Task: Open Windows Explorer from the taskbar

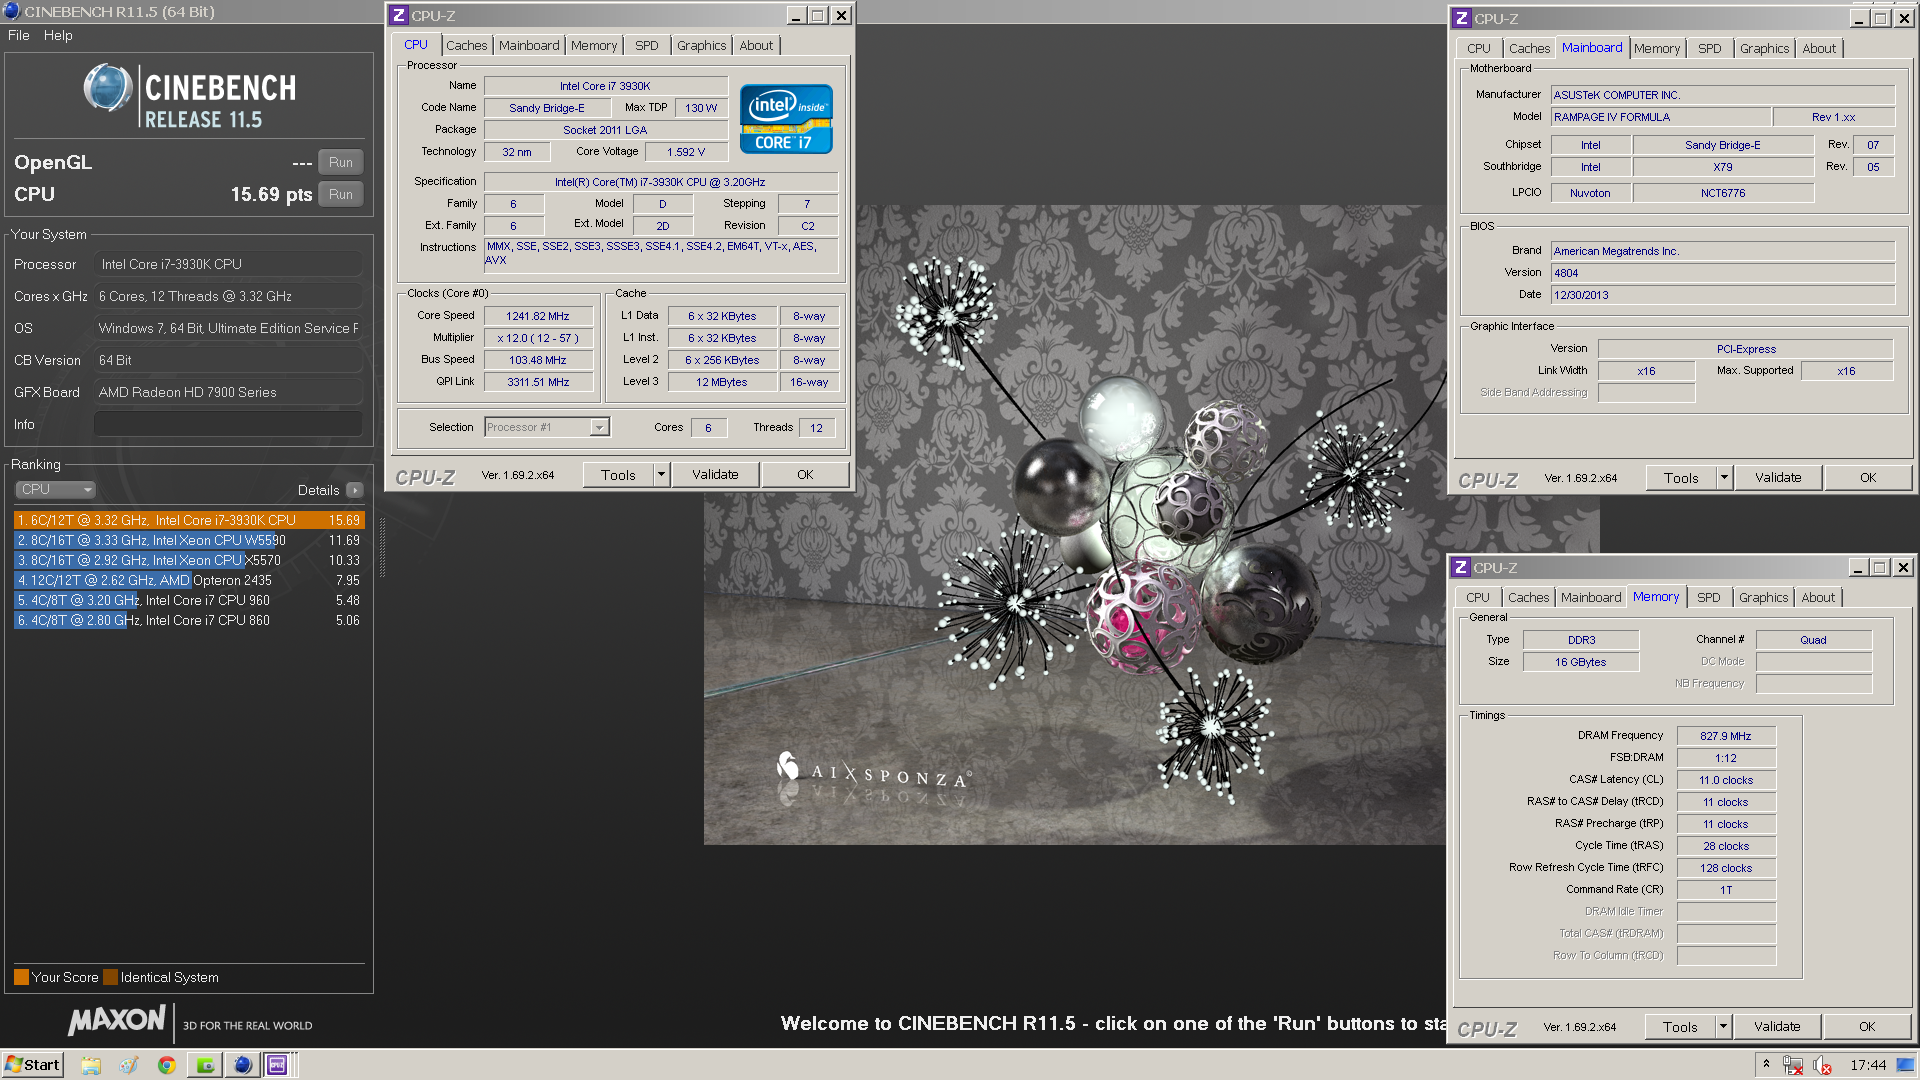Action: (x=91, y=1065)
